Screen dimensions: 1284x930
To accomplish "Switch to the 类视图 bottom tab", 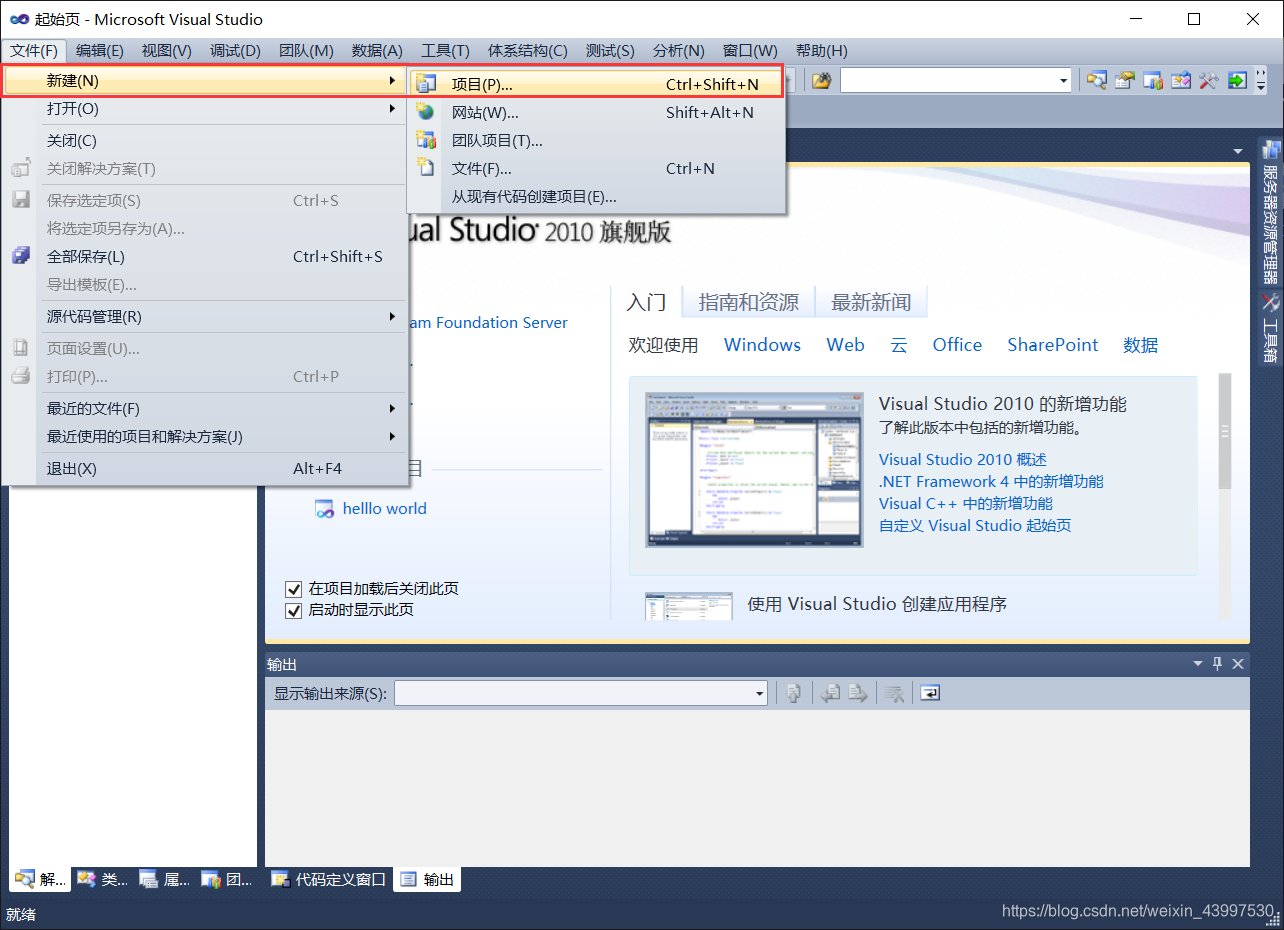I will (x=103, y=880).
